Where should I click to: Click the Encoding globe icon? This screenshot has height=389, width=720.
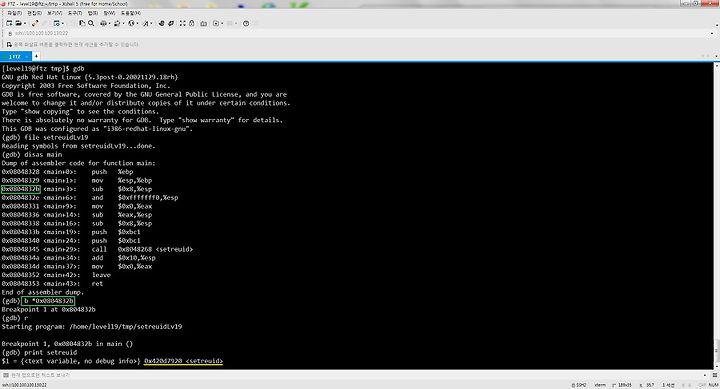131,23
